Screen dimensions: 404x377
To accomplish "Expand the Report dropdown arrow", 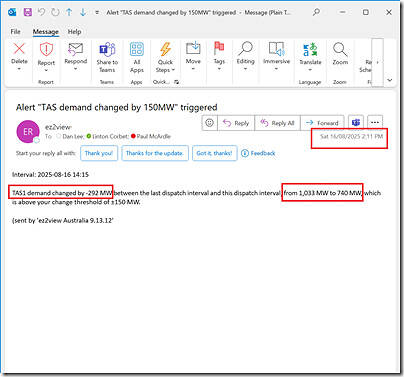I will (46, 70).
